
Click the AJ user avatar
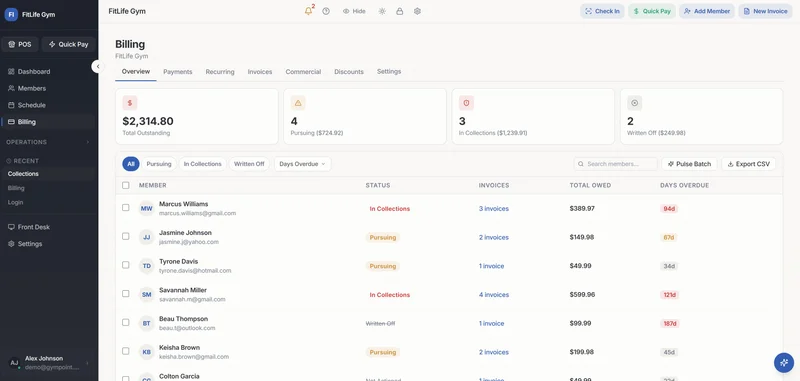14,363
